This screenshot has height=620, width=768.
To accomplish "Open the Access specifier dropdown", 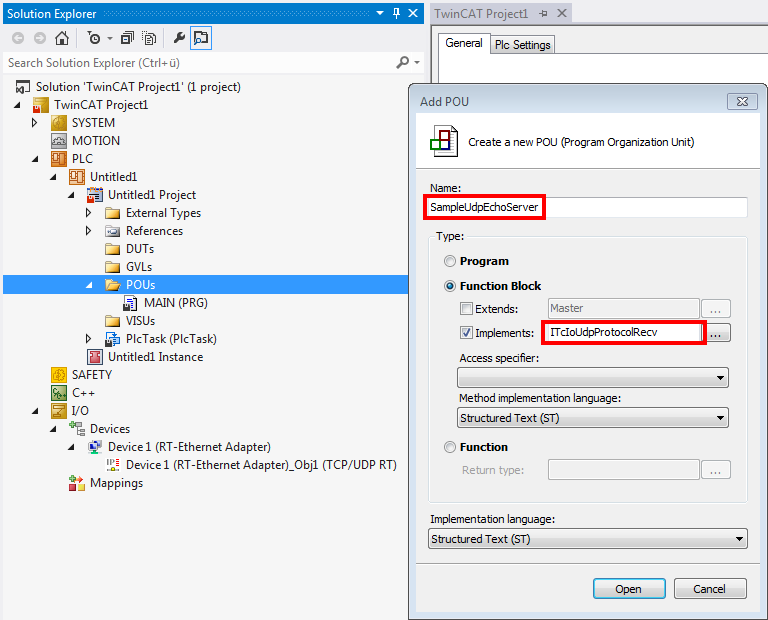I will 593,378.
